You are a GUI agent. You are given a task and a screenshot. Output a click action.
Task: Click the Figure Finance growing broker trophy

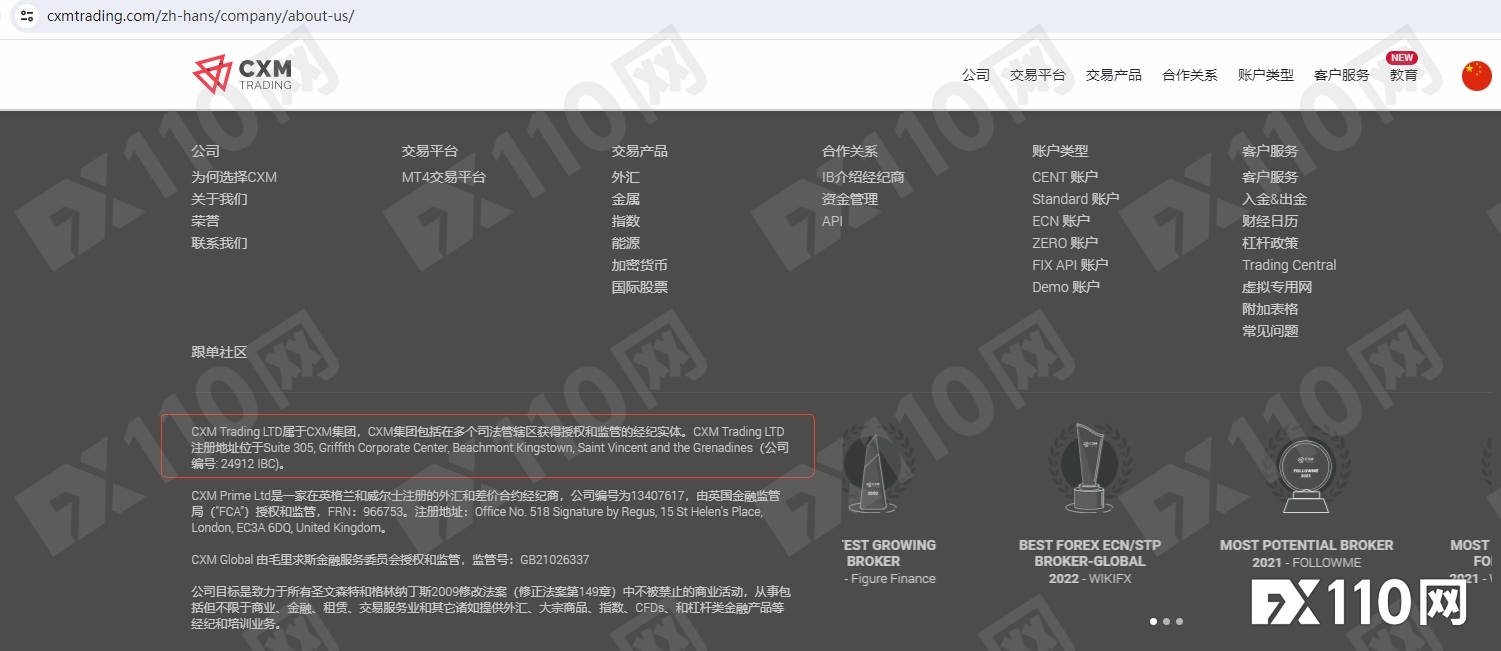(x=875, y=470)
